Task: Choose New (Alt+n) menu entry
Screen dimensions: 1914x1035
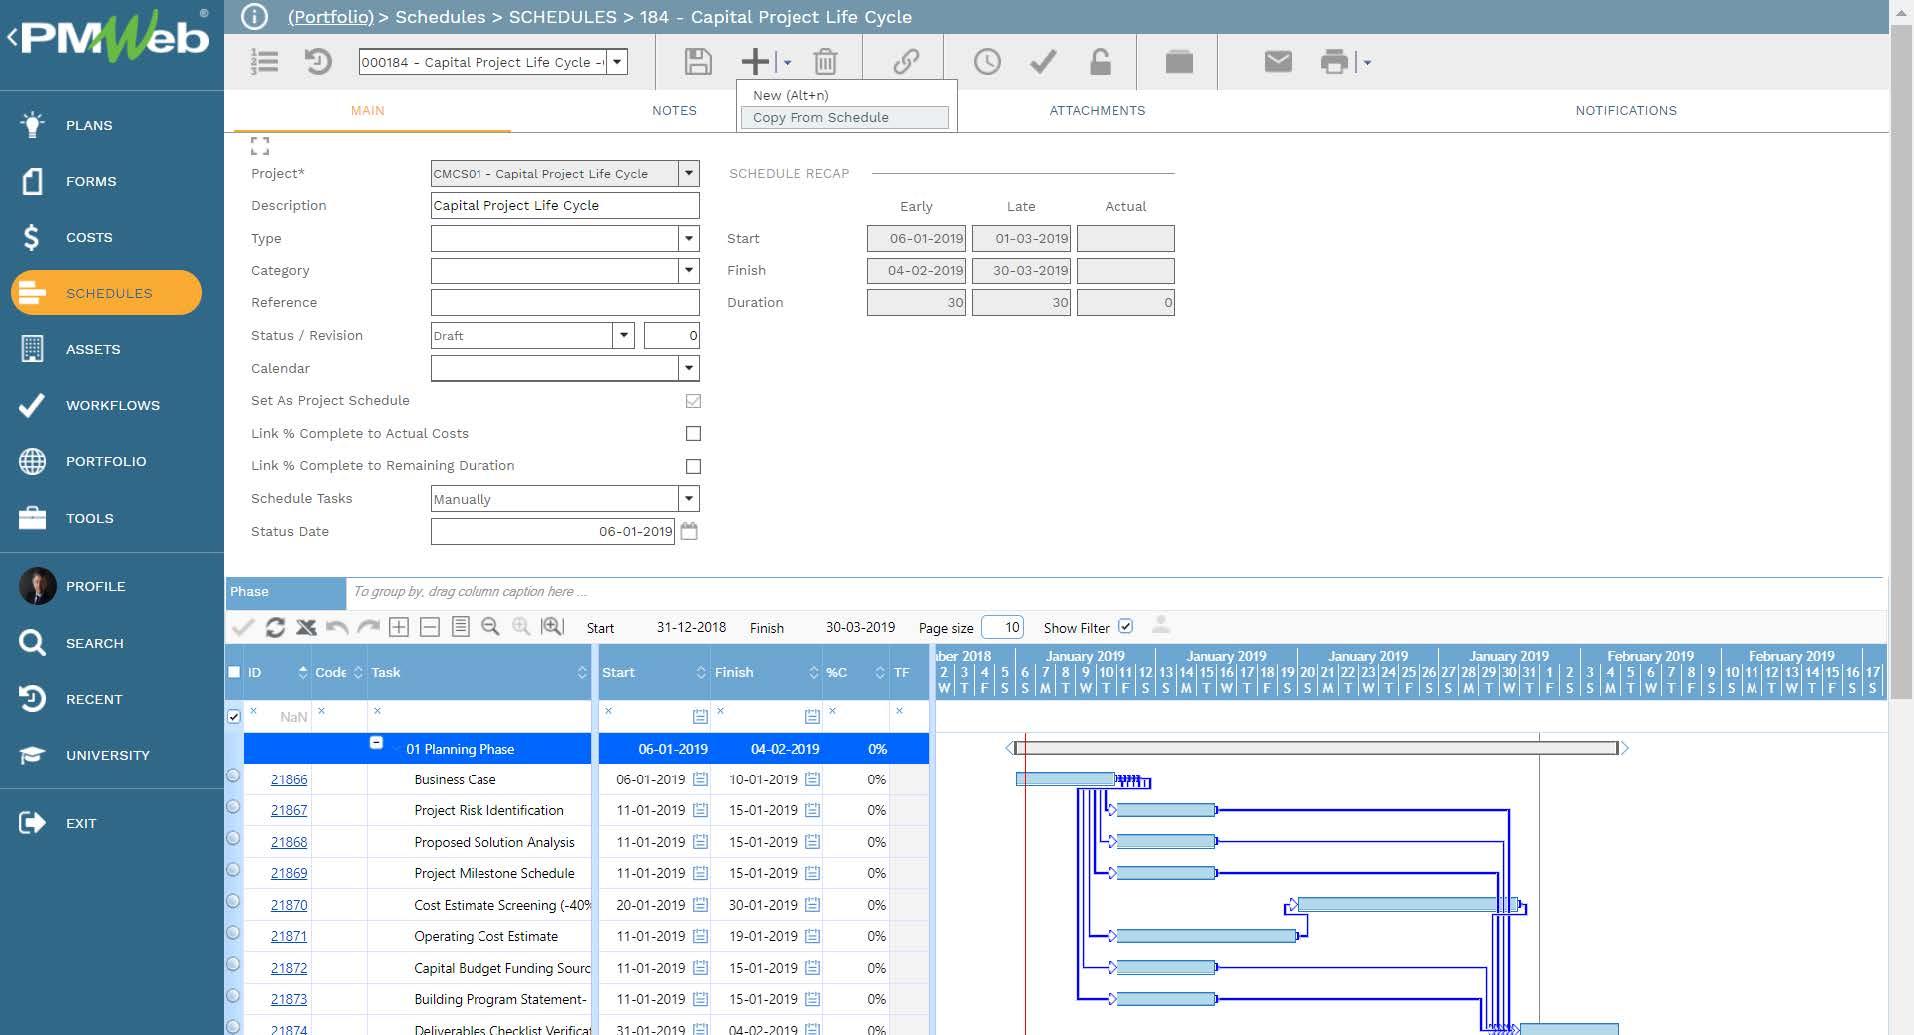Action: [x=845, y=95]
